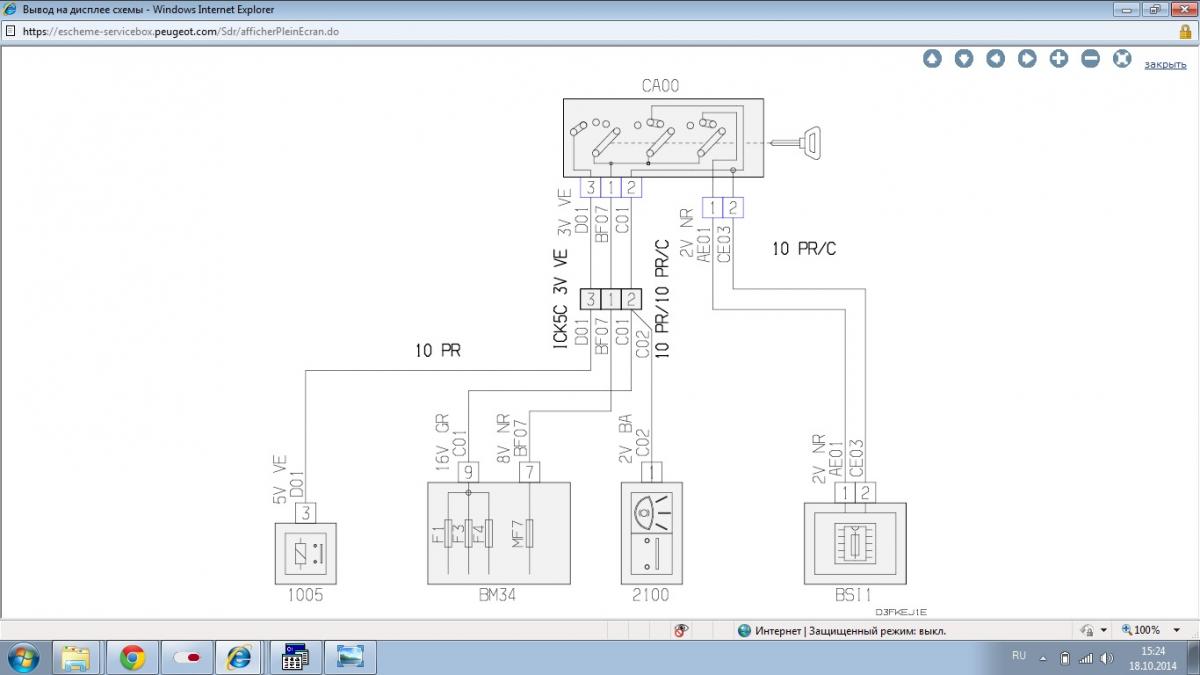This screenshot has width=1200, height=675.
Task: Zoom out using the minus icon
Action: click(x=1091, y=59)
